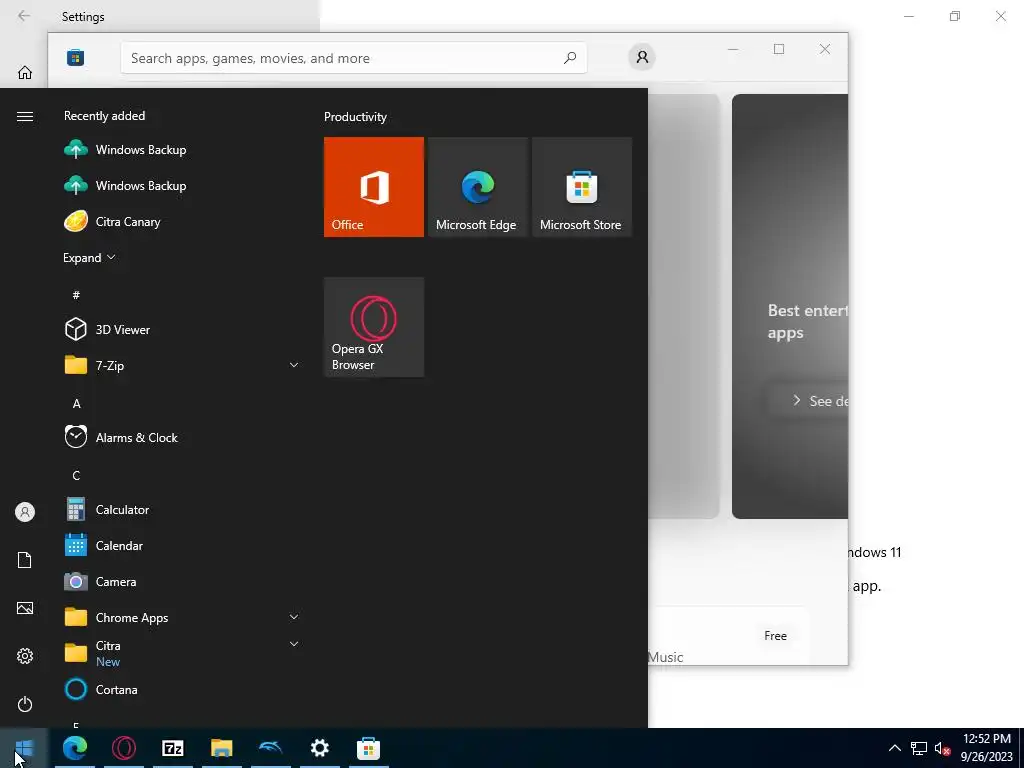Open Microsoft Edge from the taskbar

pos(74,748)
